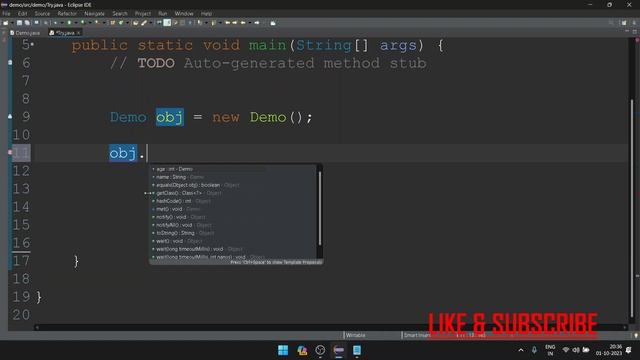This screenshot has width=640, height=360.
Task: Switch to the Demo.java editor tab
Action: [25, 33]
